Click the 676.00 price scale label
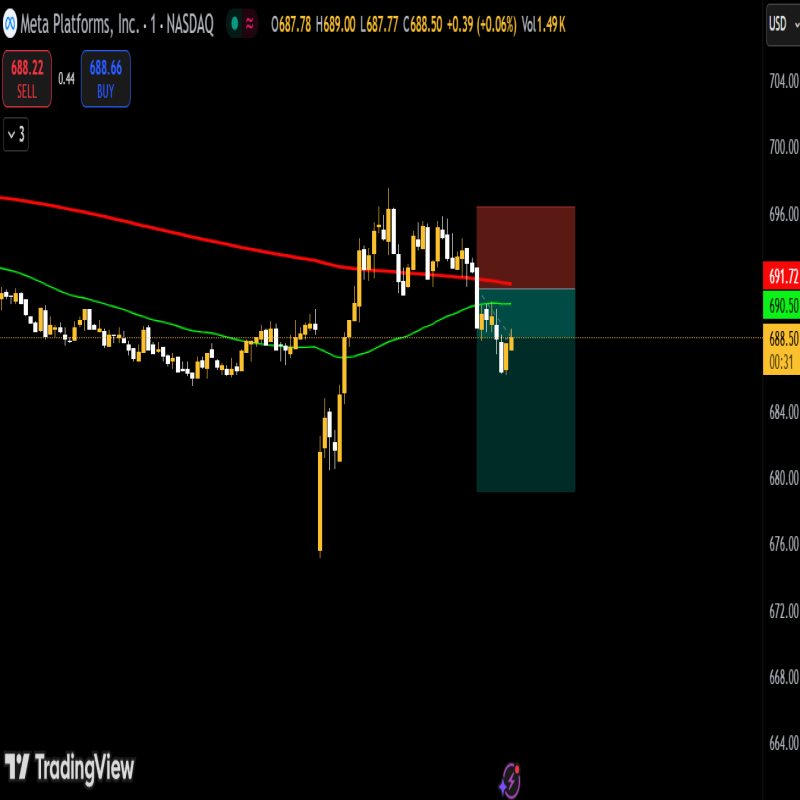The width and height of the screenshot is (800, 800). click(x=784, y=544)
